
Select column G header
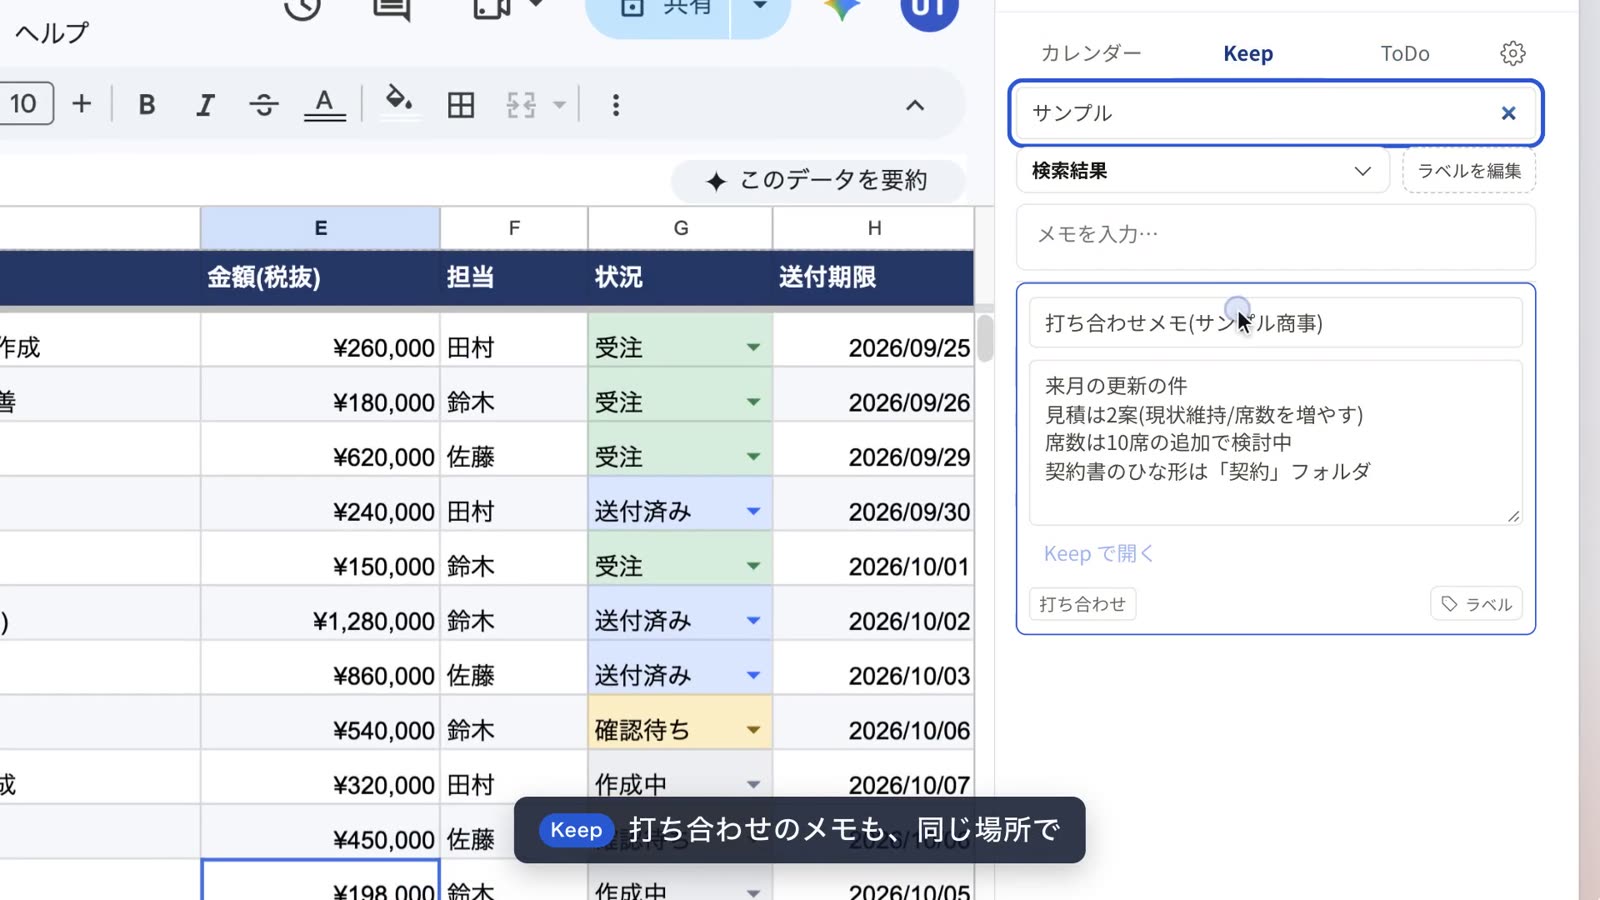680,228
